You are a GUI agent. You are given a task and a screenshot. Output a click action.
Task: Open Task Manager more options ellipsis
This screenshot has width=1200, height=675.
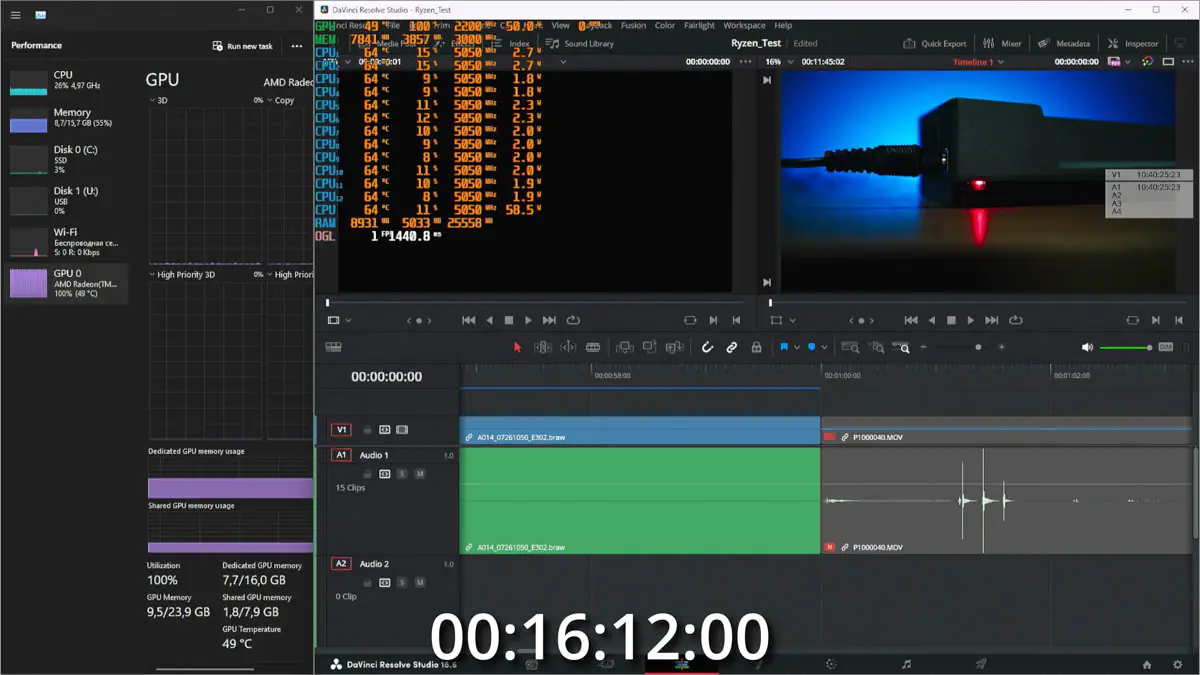point(297,46)
